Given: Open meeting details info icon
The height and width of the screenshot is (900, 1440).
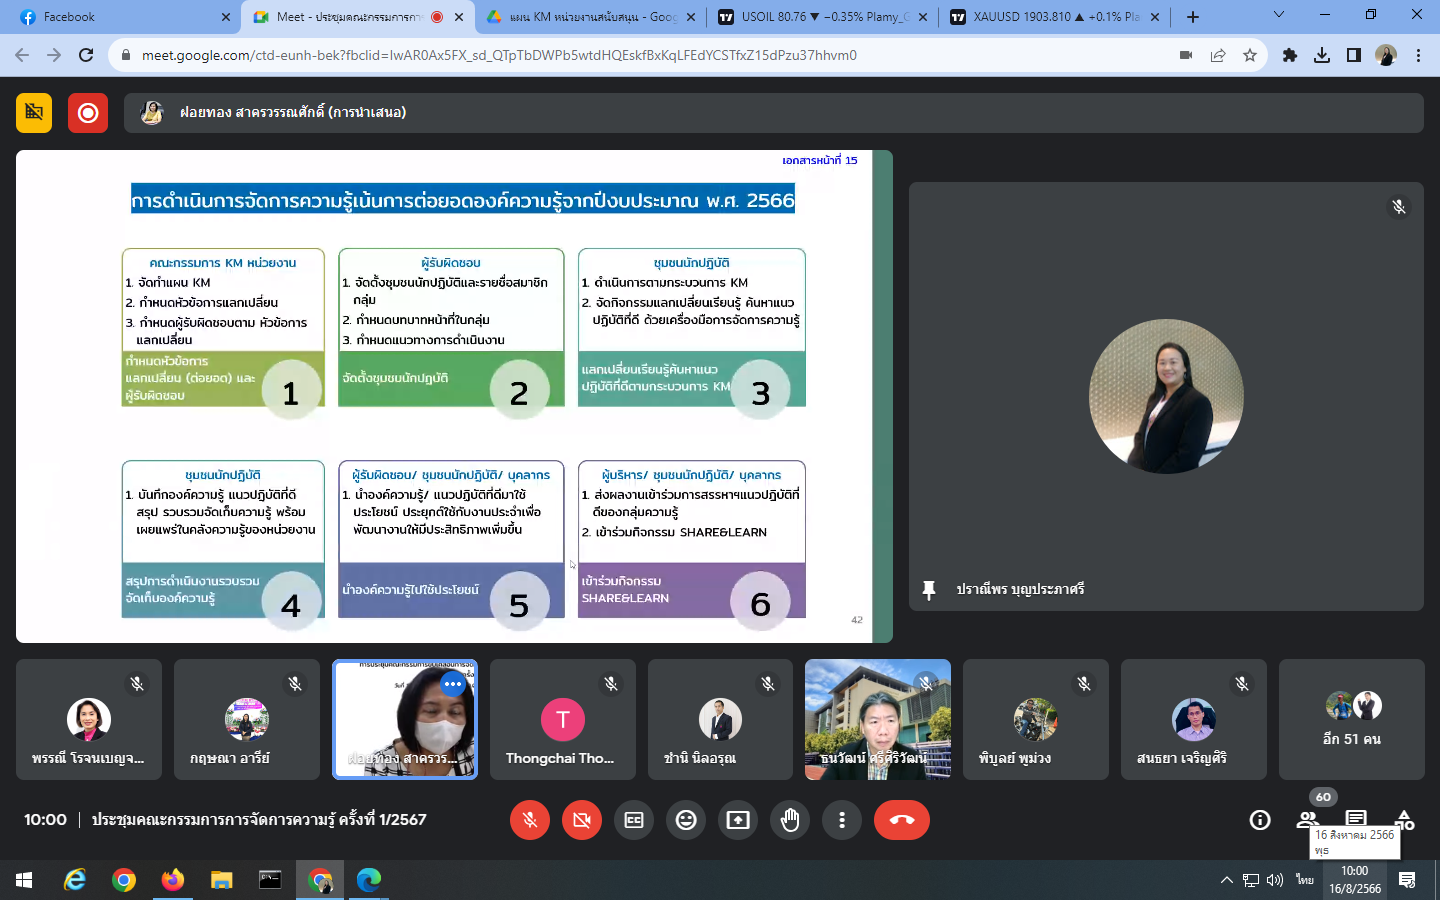Looking at the screenshot, I should (1260, 820).
